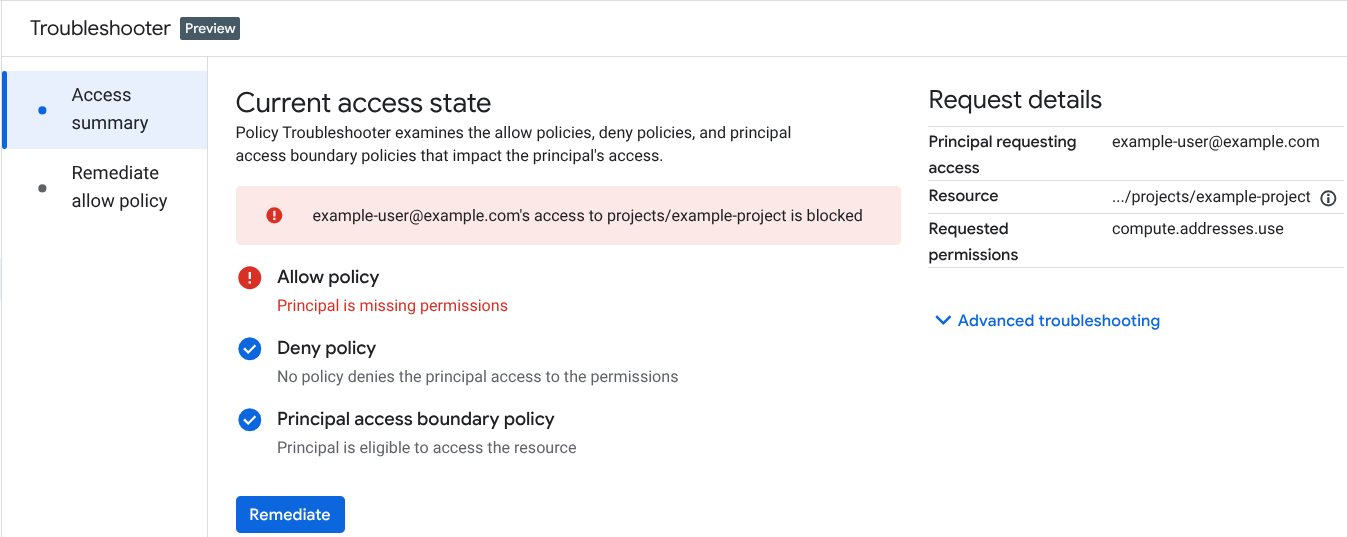Click the Allow policy heading
The image size is (1347, 537).
pyautogui.click(x=328, y=277)
